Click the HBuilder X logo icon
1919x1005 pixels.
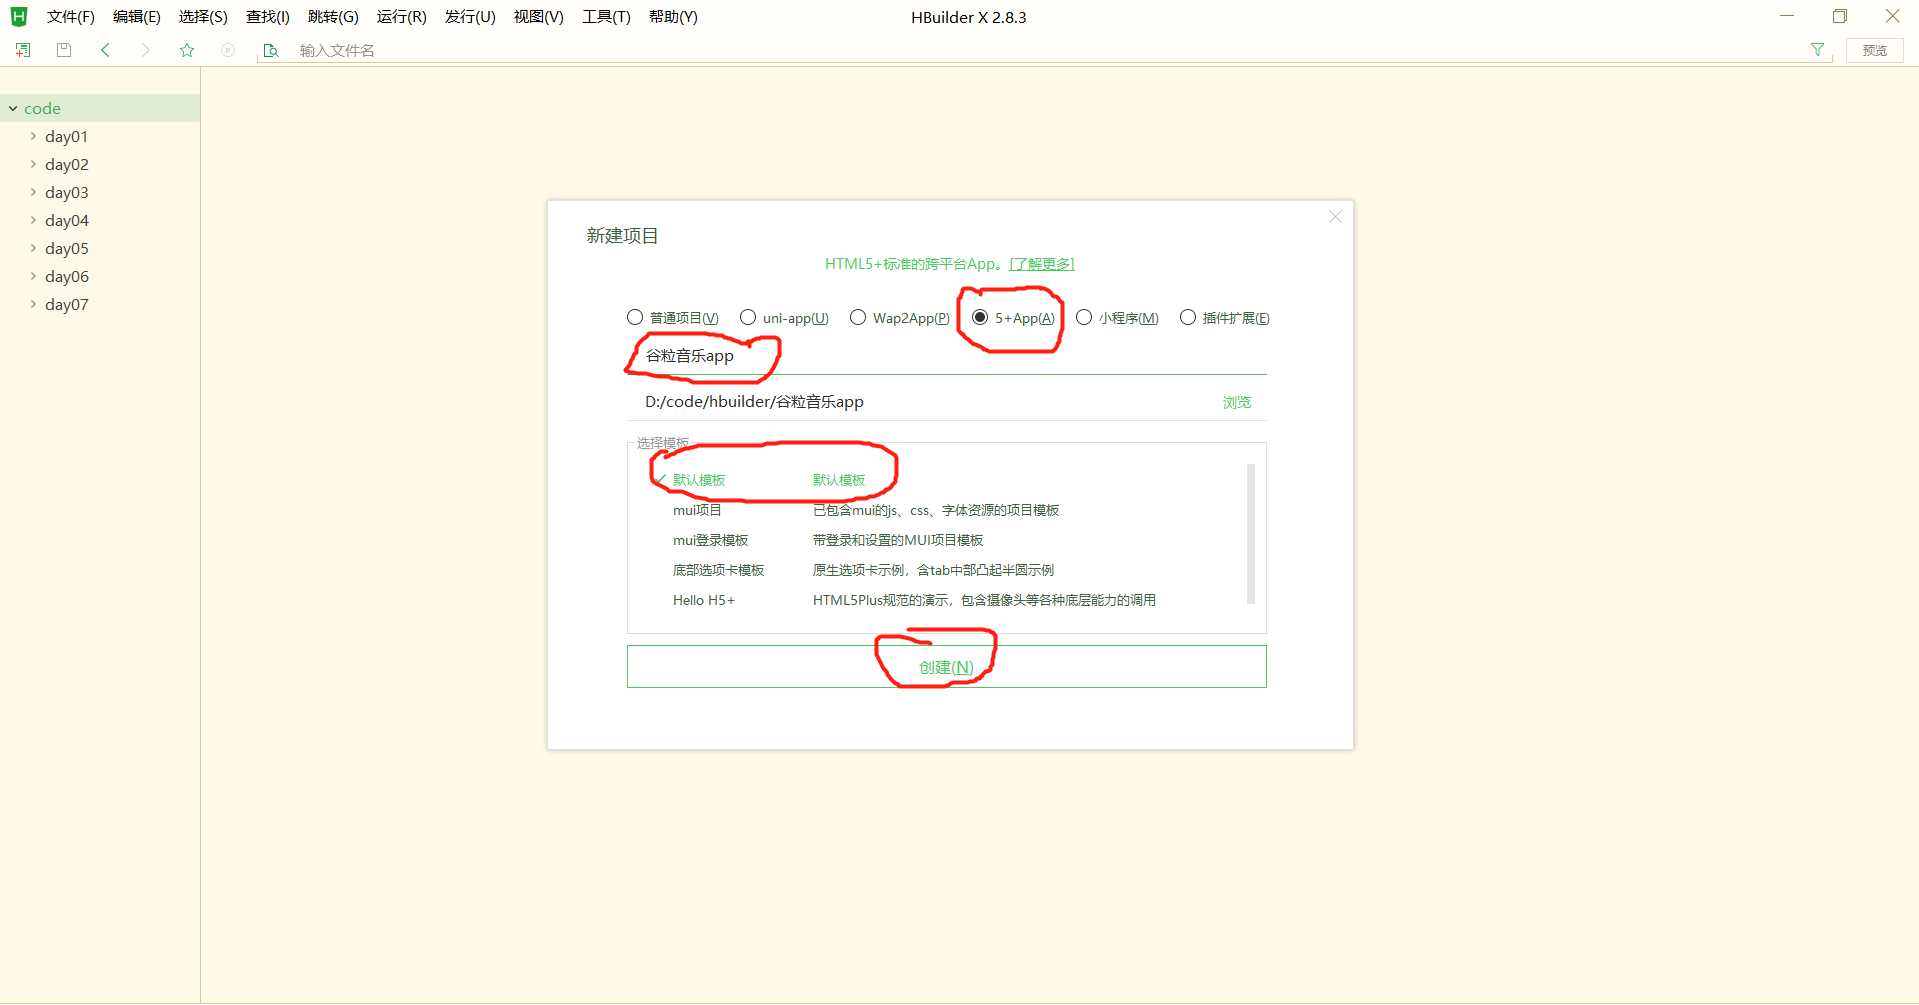pyautogui.click(x=19, y=16)
